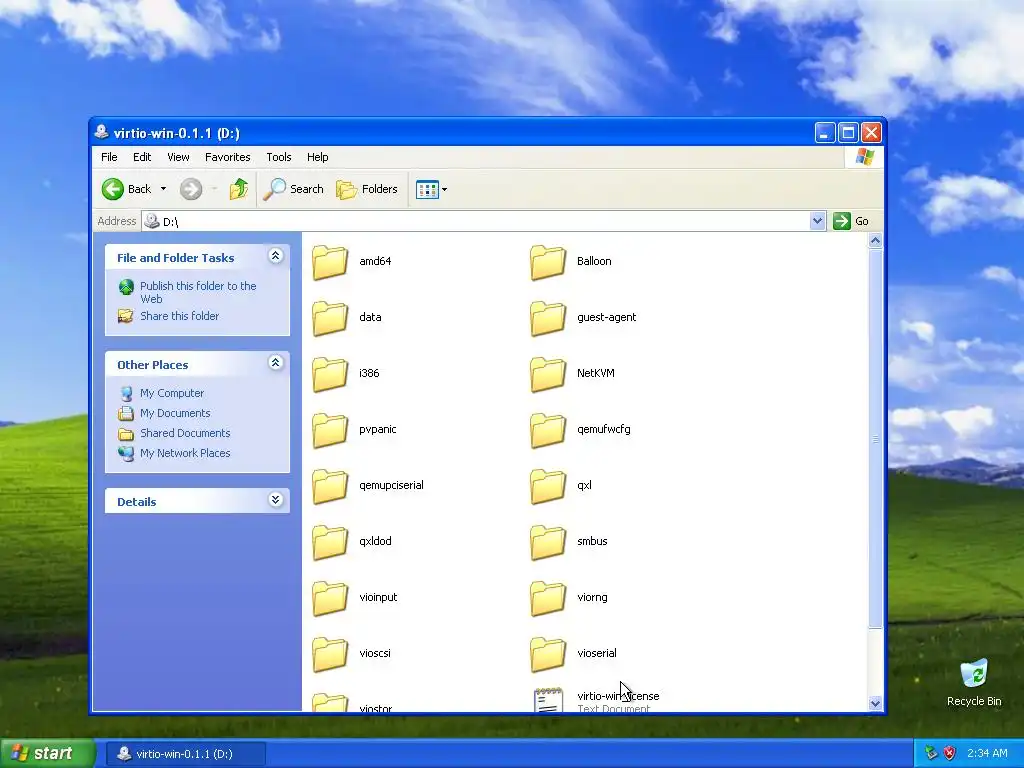The image size is (1024, 768).
Task: Select the virtio-win_license text document icon
Action: click(548, 699)
